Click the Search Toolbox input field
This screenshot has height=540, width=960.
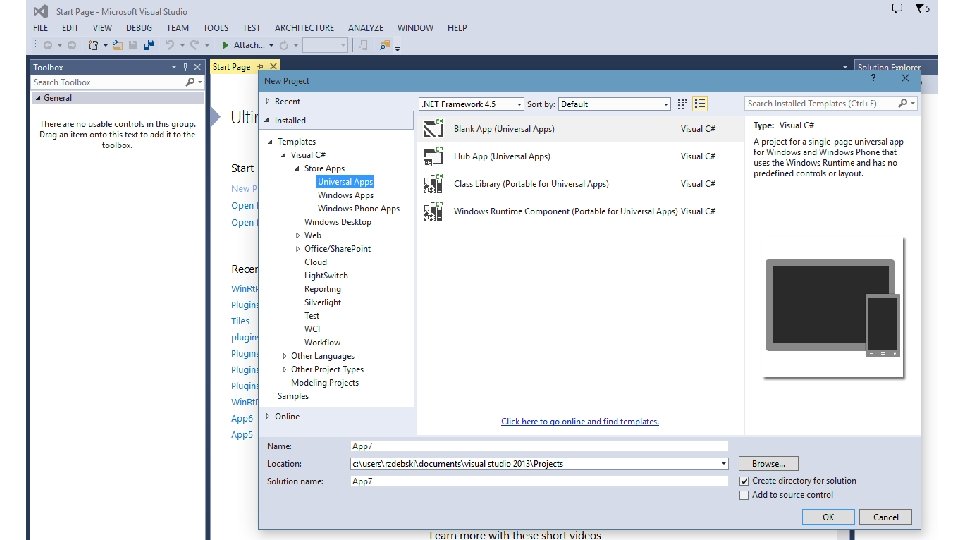tap(108, 82)
